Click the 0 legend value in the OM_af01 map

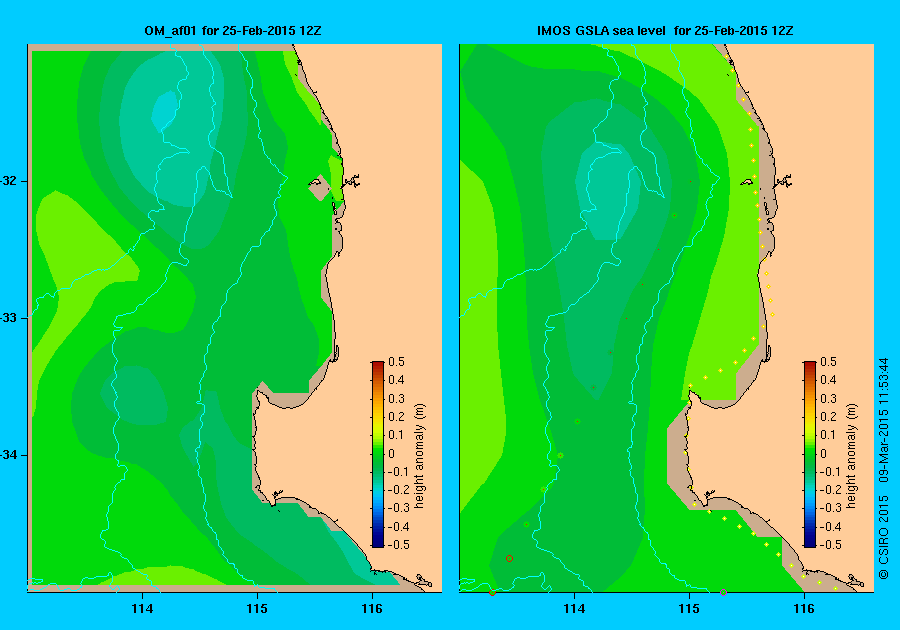click(391, 453)
